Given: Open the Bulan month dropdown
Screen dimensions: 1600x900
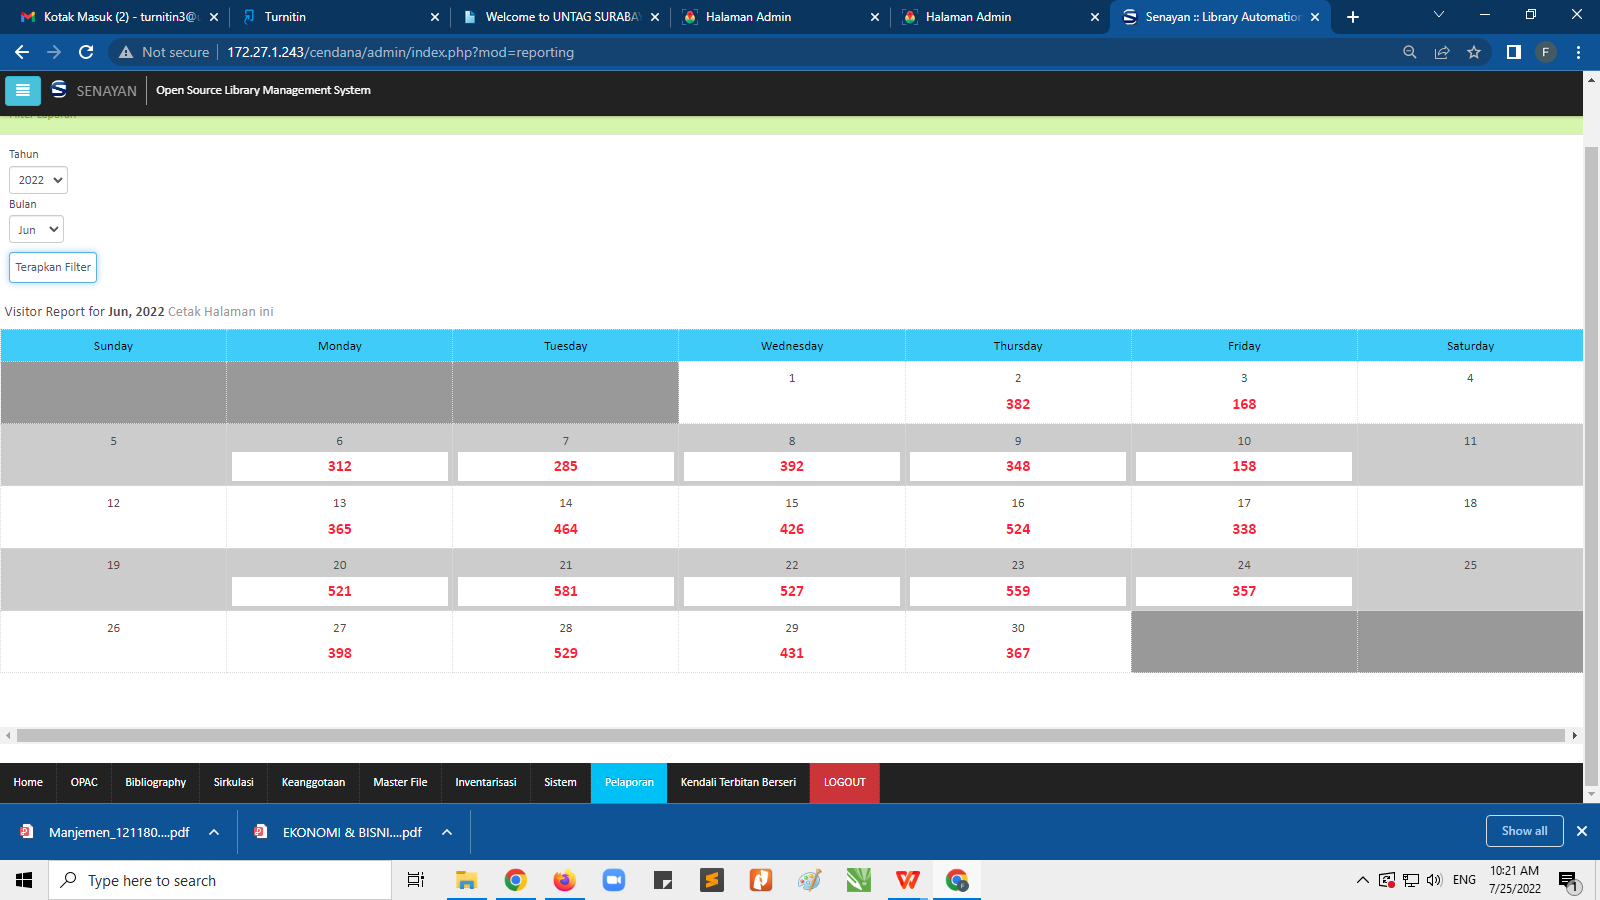Looking at the screenshot, I should (x=36, y=230).
